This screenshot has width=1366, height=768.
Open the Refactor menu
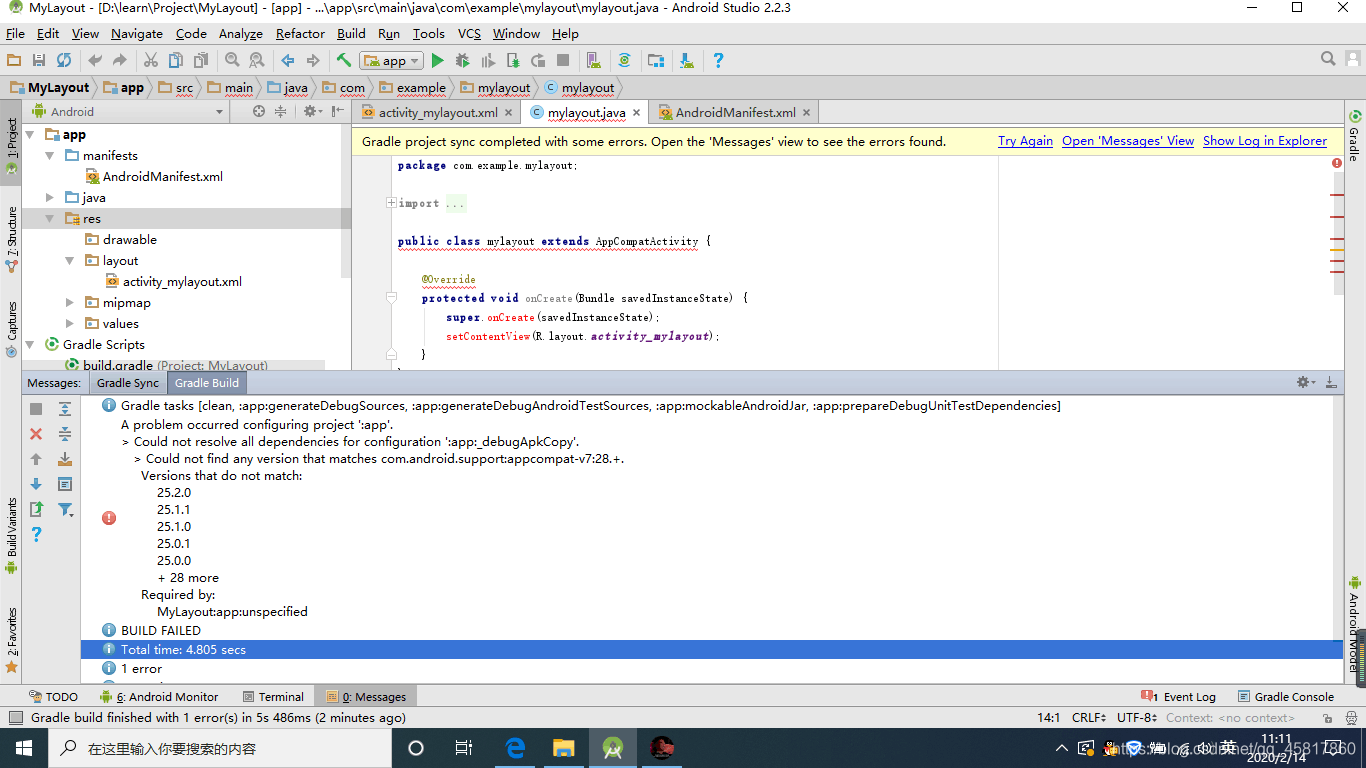(300, 33)
